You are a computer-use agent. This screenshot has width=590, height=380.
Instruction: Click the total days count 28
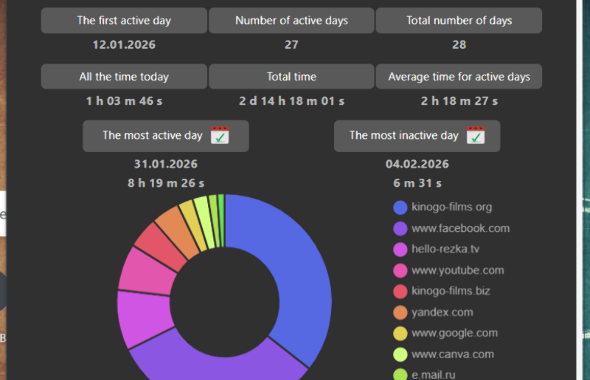coord(459,45)
